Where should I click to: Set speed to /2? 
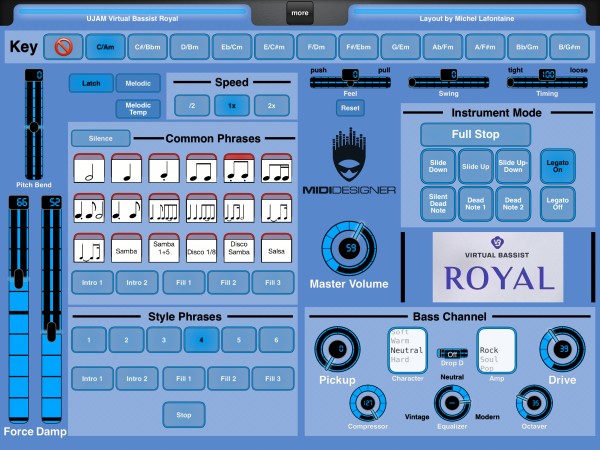pyautogui.click(x=192, y=106)
